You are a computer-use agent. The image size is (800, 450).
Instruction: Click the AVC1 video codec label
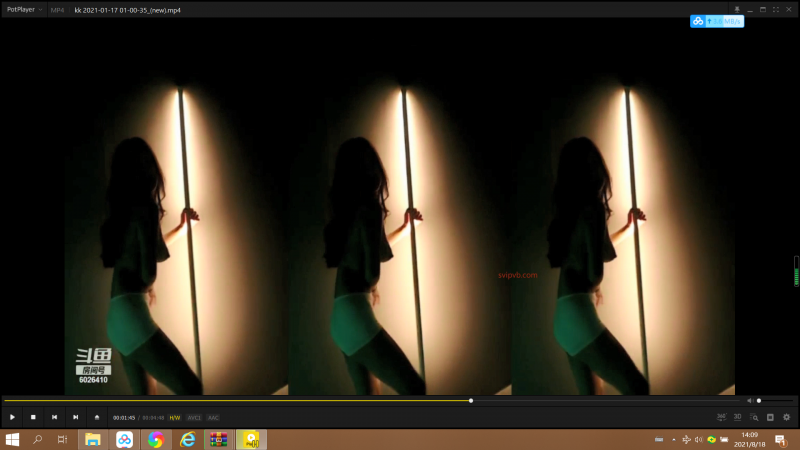(x=194, y=417)
